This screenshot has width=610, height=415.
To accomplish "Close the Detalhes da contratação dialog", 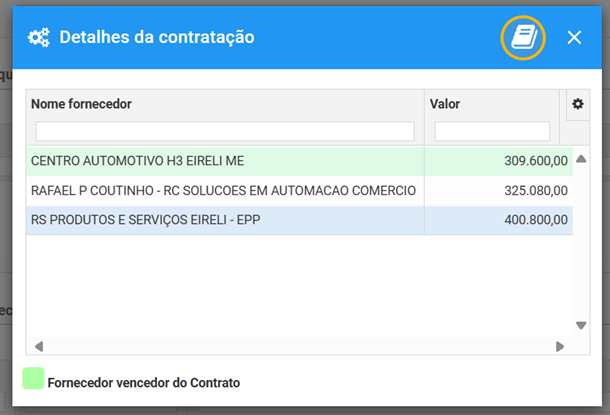I will (x=574, y=38).
